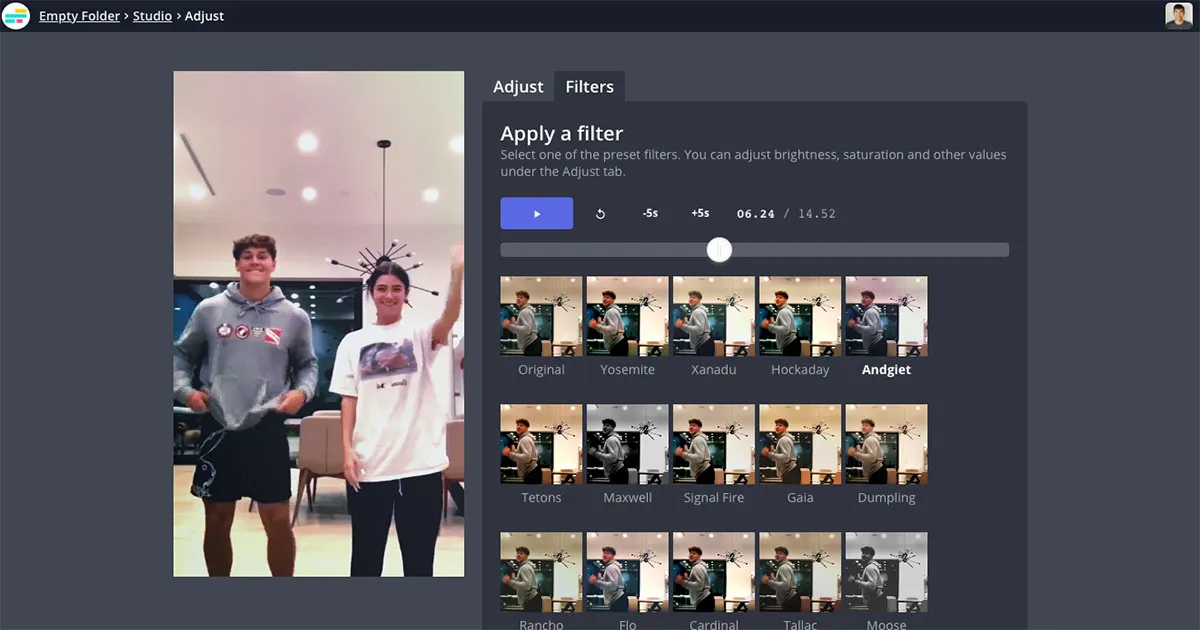Screen dimensions: 1200x630
Task: Skip forward with the +5s button
Action: 700,213
